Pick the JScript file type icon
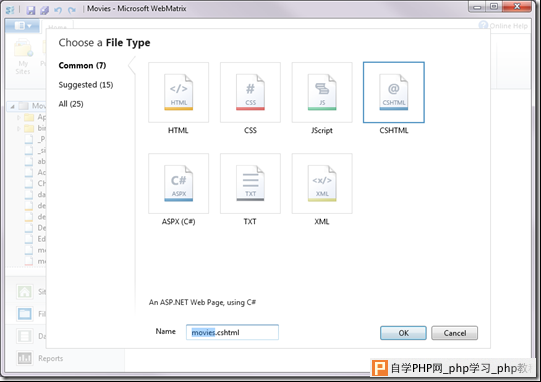The width and height of the screenshot is (541, 382). (x=322, y=92)
